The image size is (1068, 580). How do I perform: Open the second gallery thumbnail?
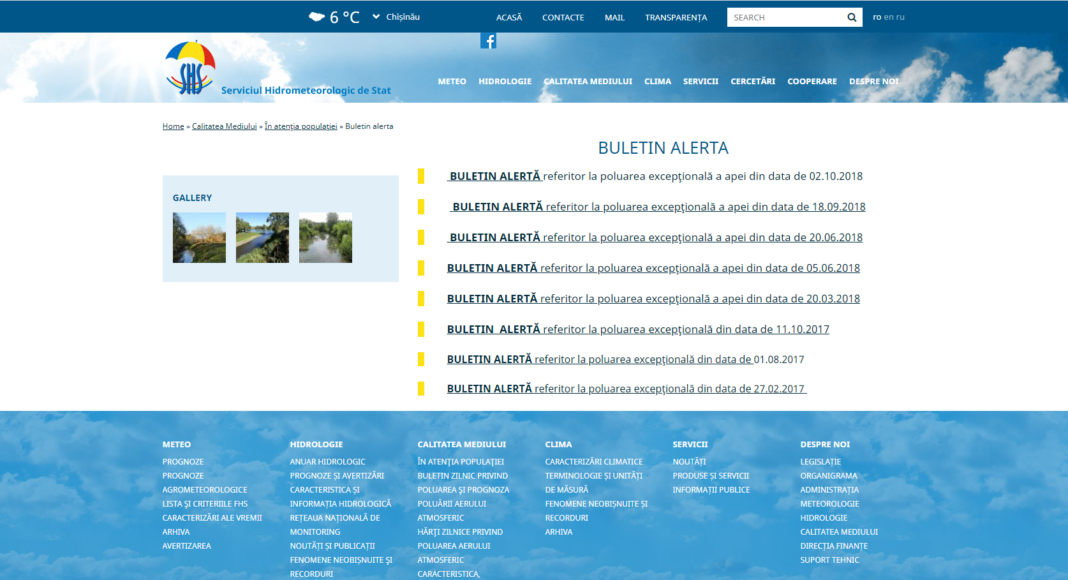[x=262, y=238]
